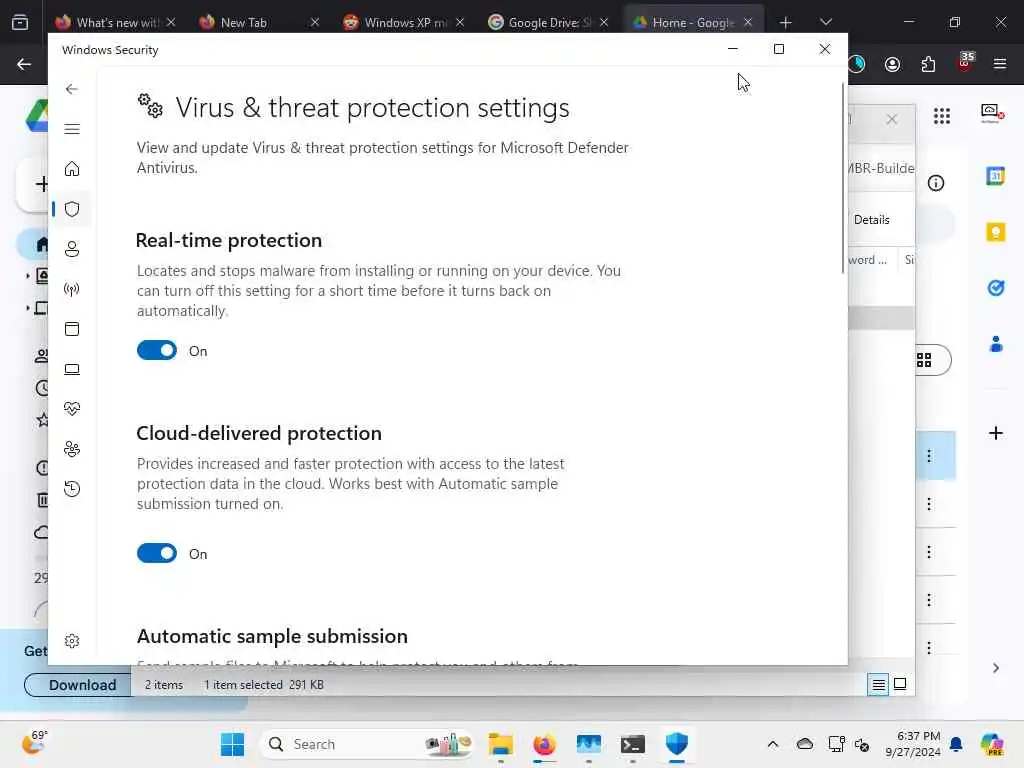Click the Drive logo in background
The width and height of the screenshot is (1024, 768).
click(37, 116)
